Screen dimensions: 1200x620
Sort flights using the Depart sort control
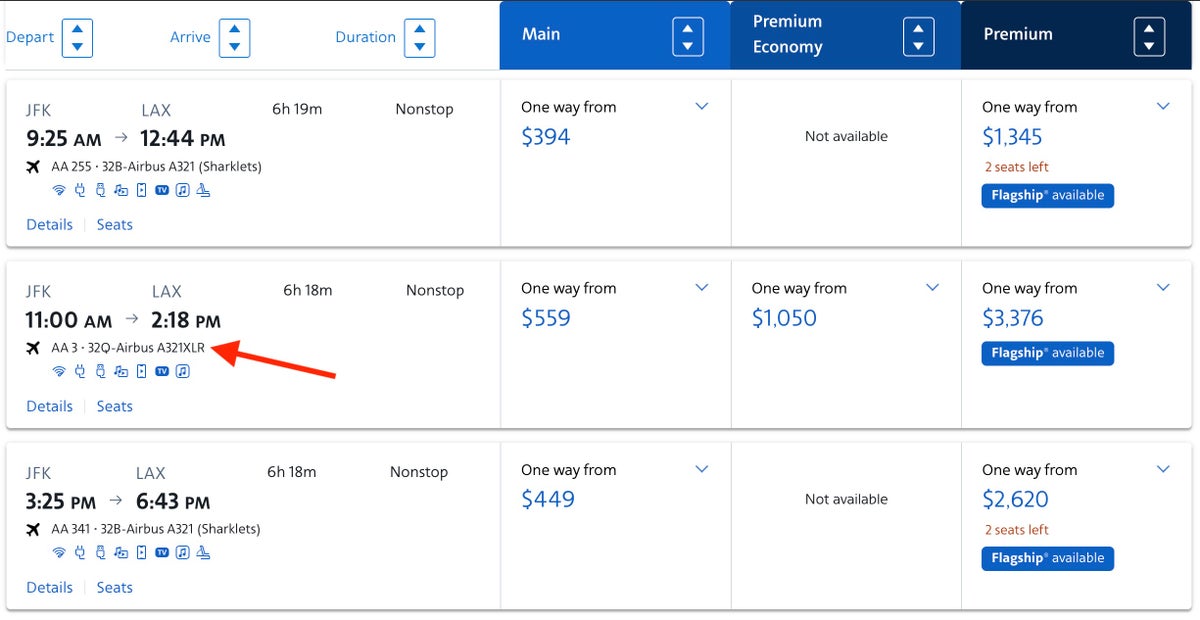77,38
